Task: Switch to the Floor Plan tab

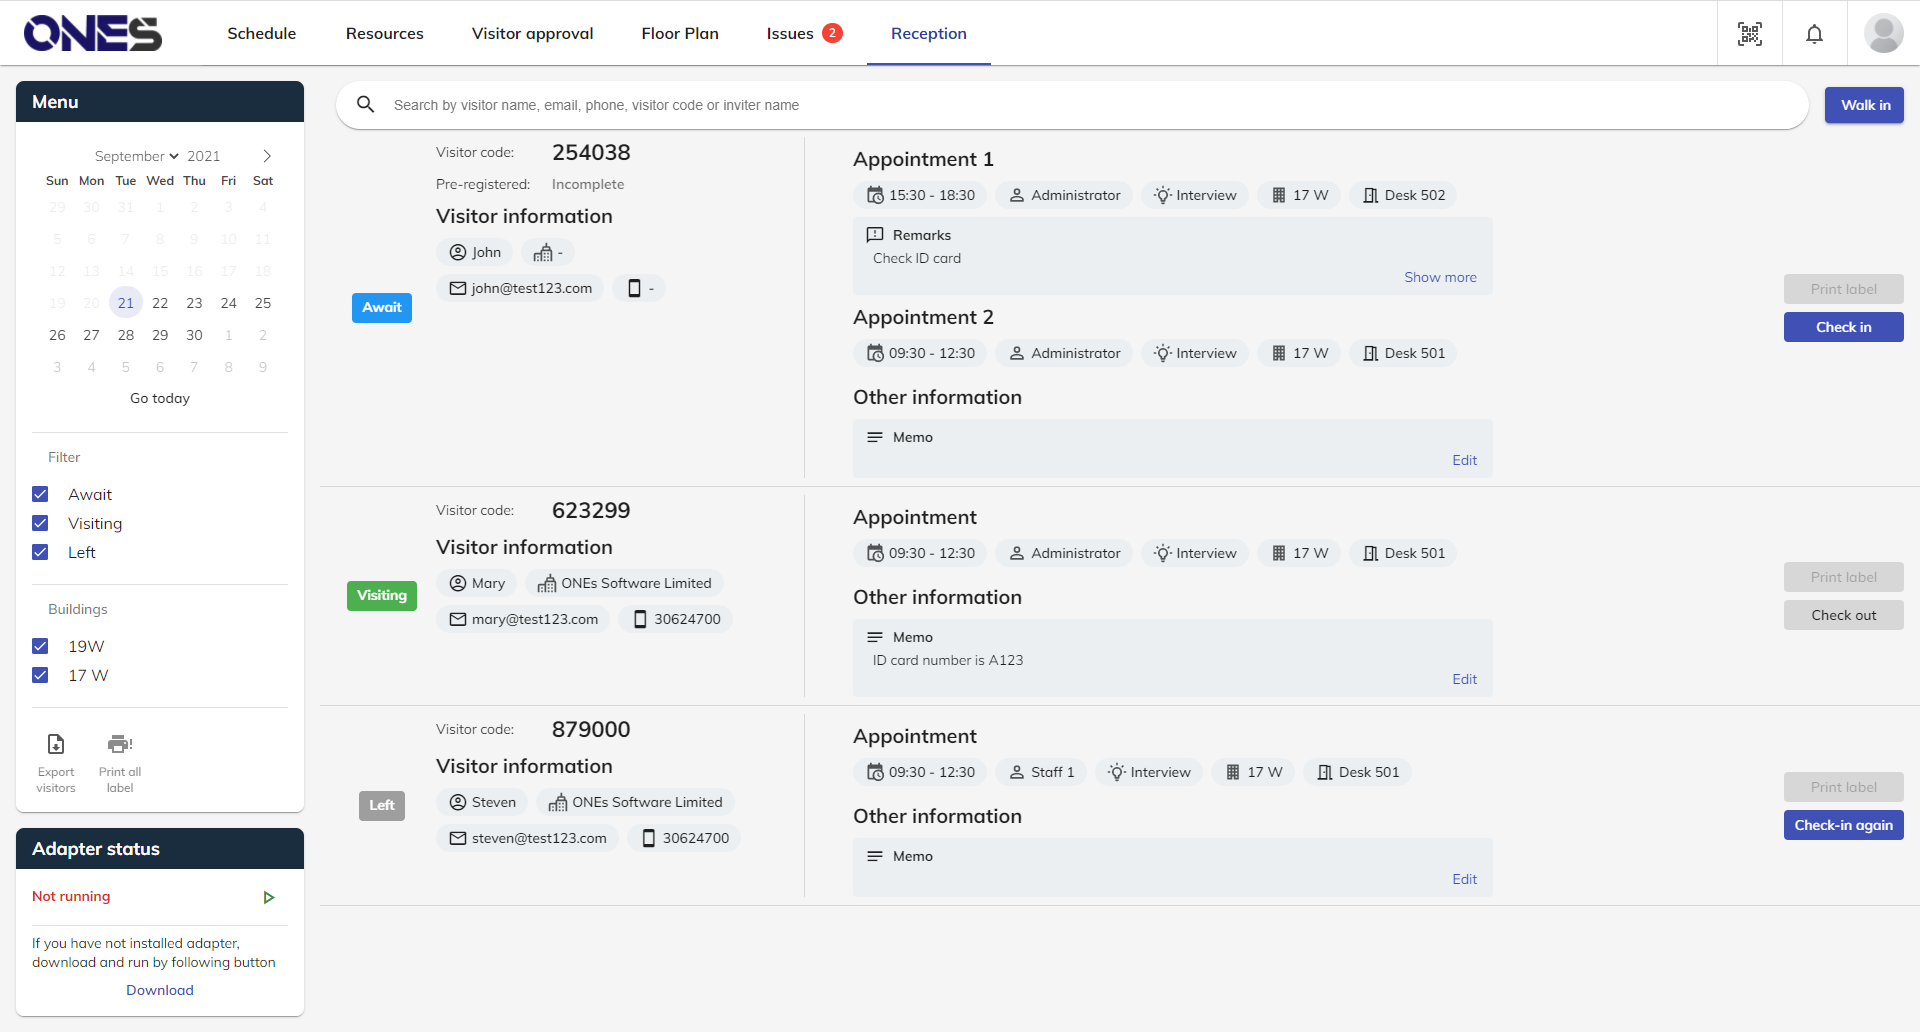Action: pos(680,34)
